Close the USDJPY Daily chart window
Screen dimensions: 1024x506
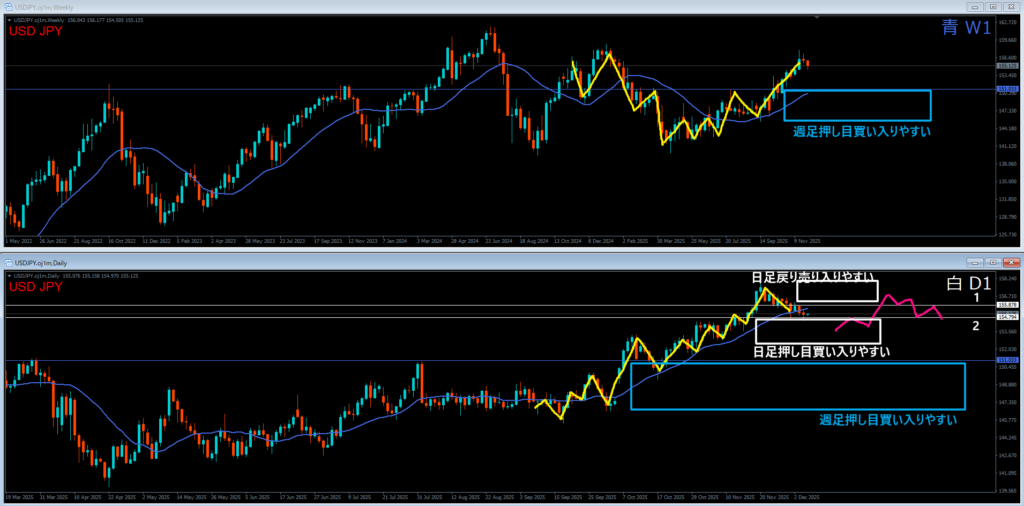coord(1010,262)
